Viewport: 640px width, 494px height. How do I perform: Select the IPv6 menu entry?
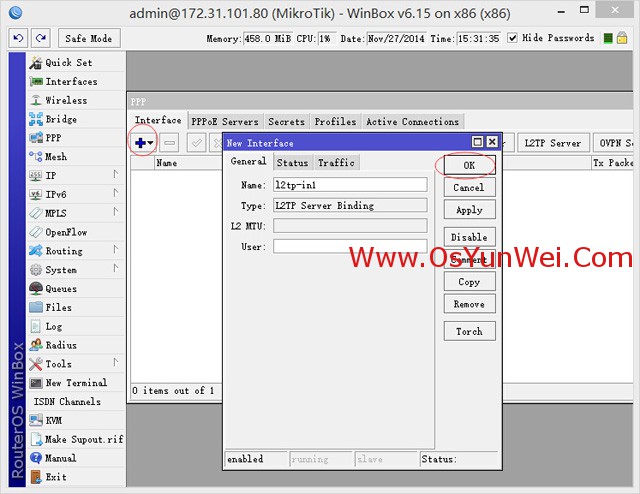pos(77,194)
